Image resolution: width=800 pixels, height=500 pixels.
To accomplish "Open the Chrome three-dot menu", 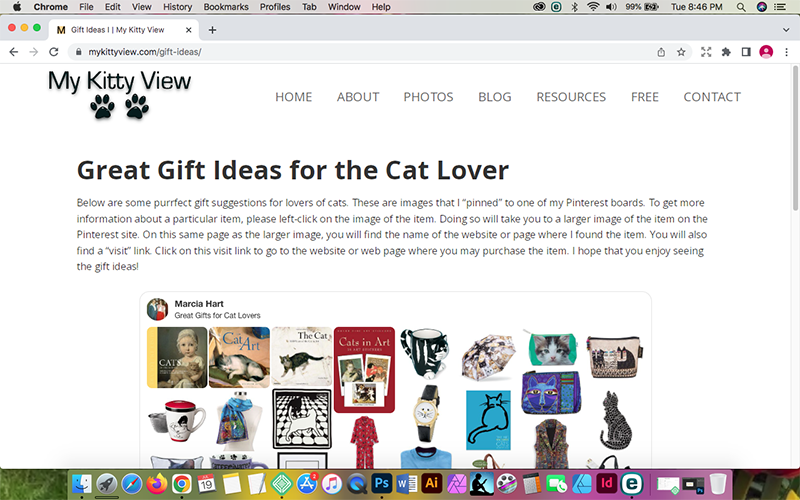I will point(786,52).
